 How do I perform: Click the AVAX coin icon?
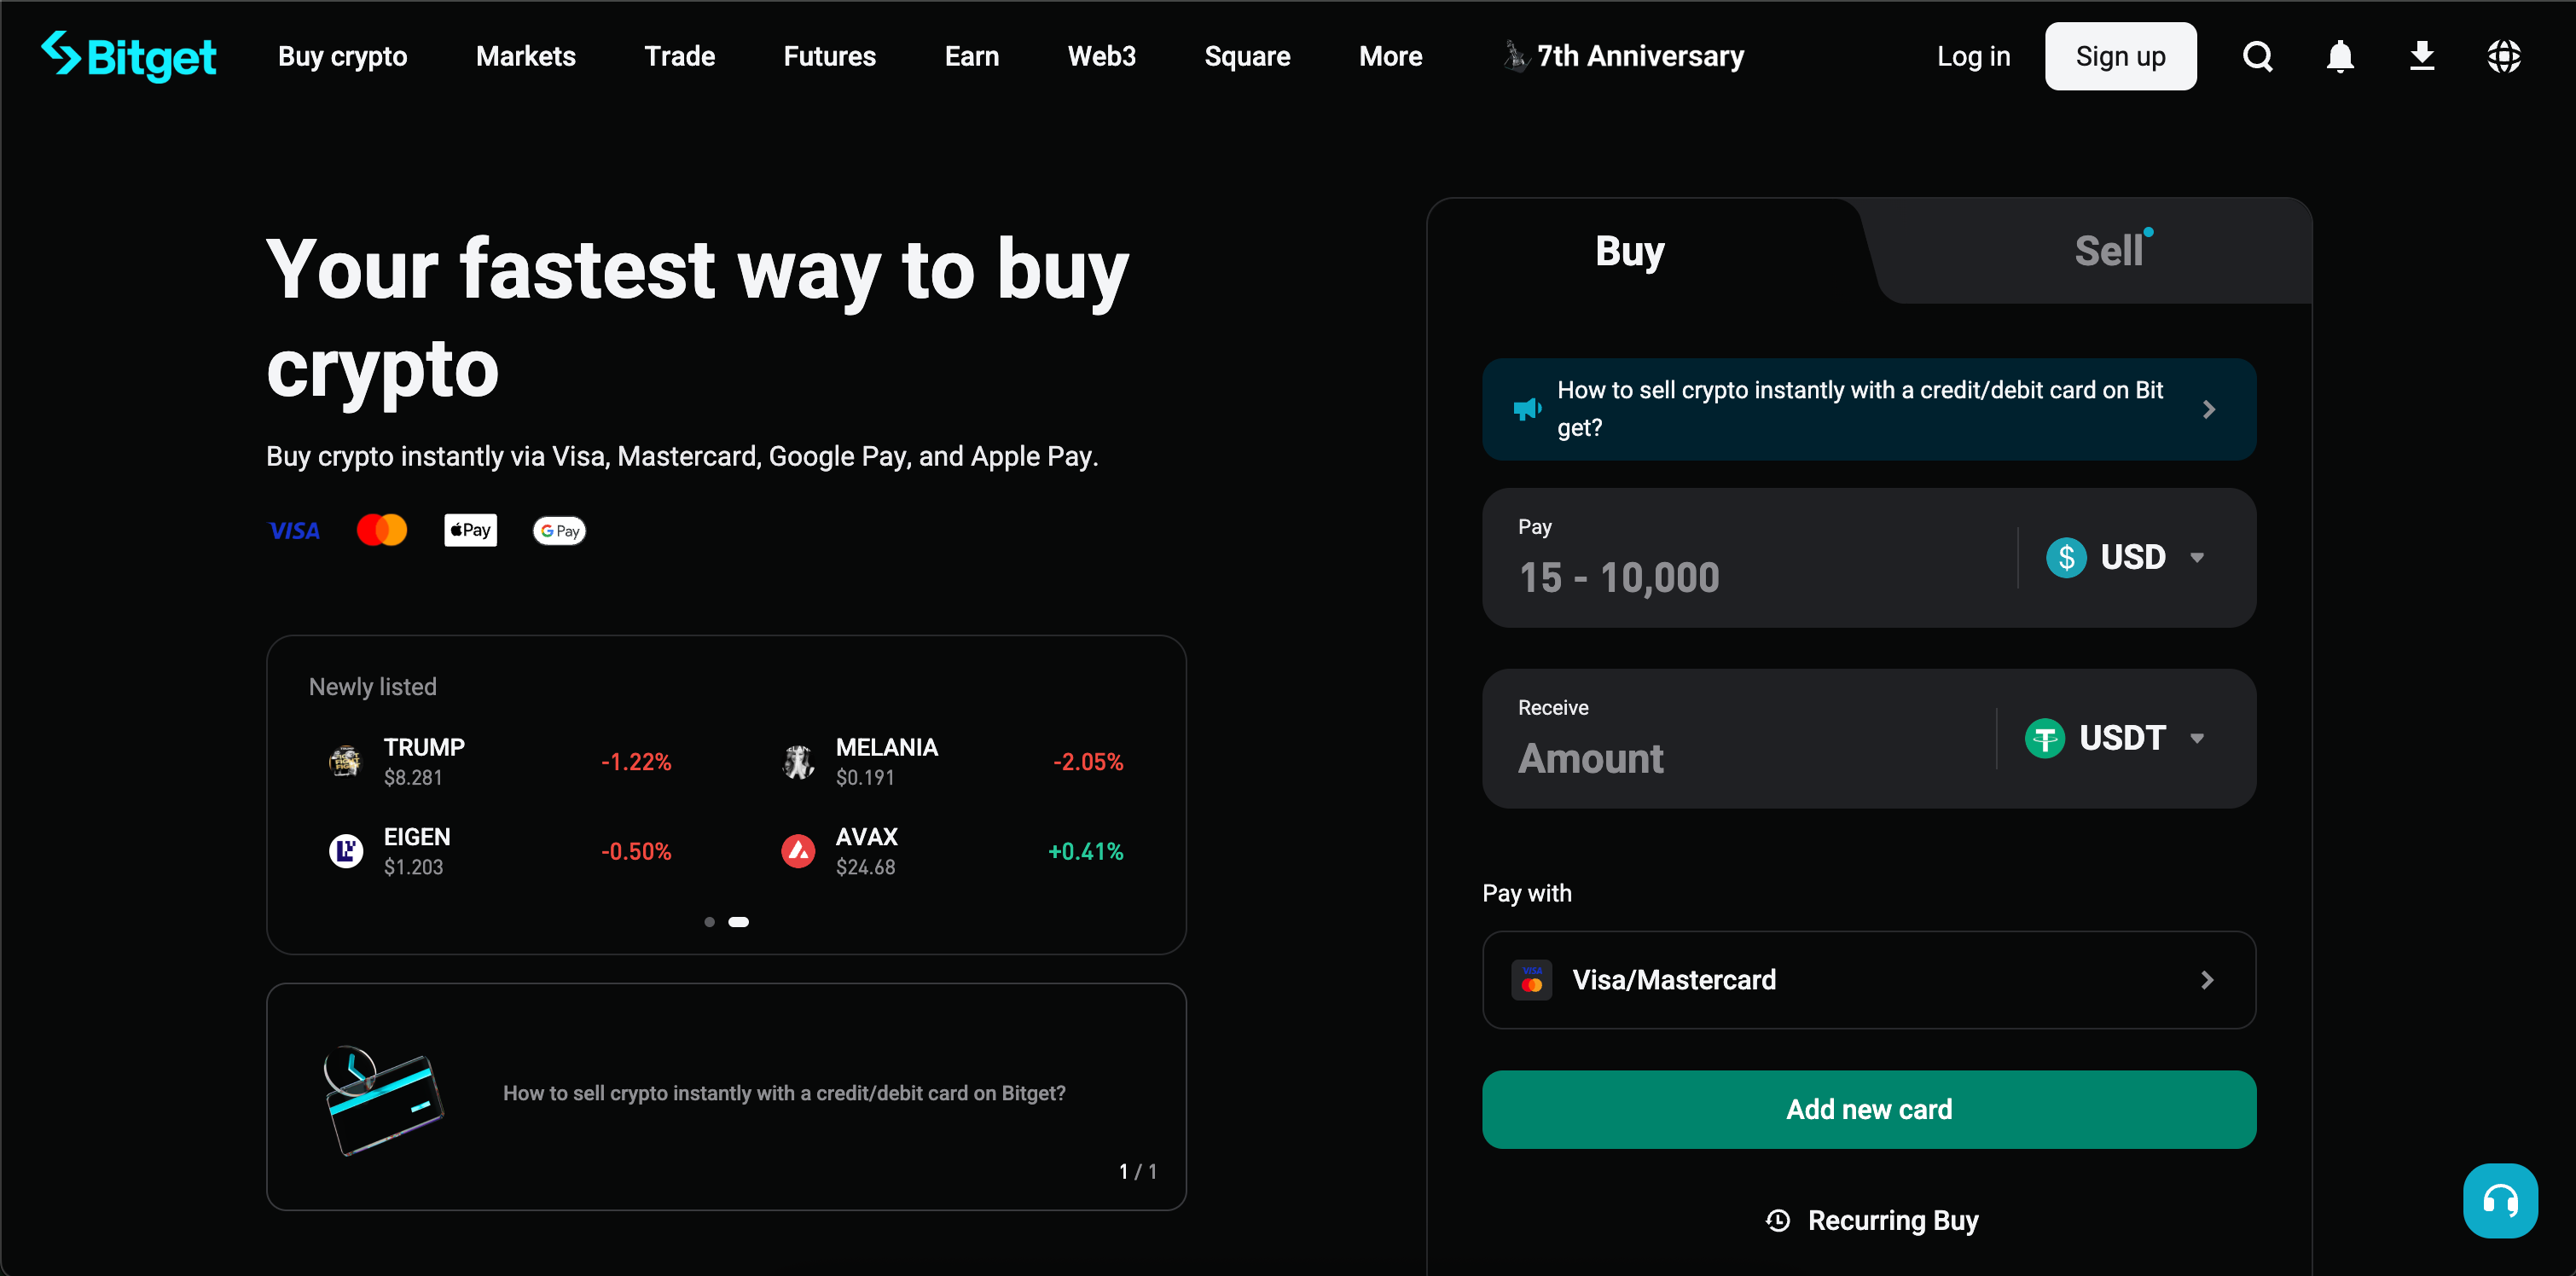click(x=797, y=851)
